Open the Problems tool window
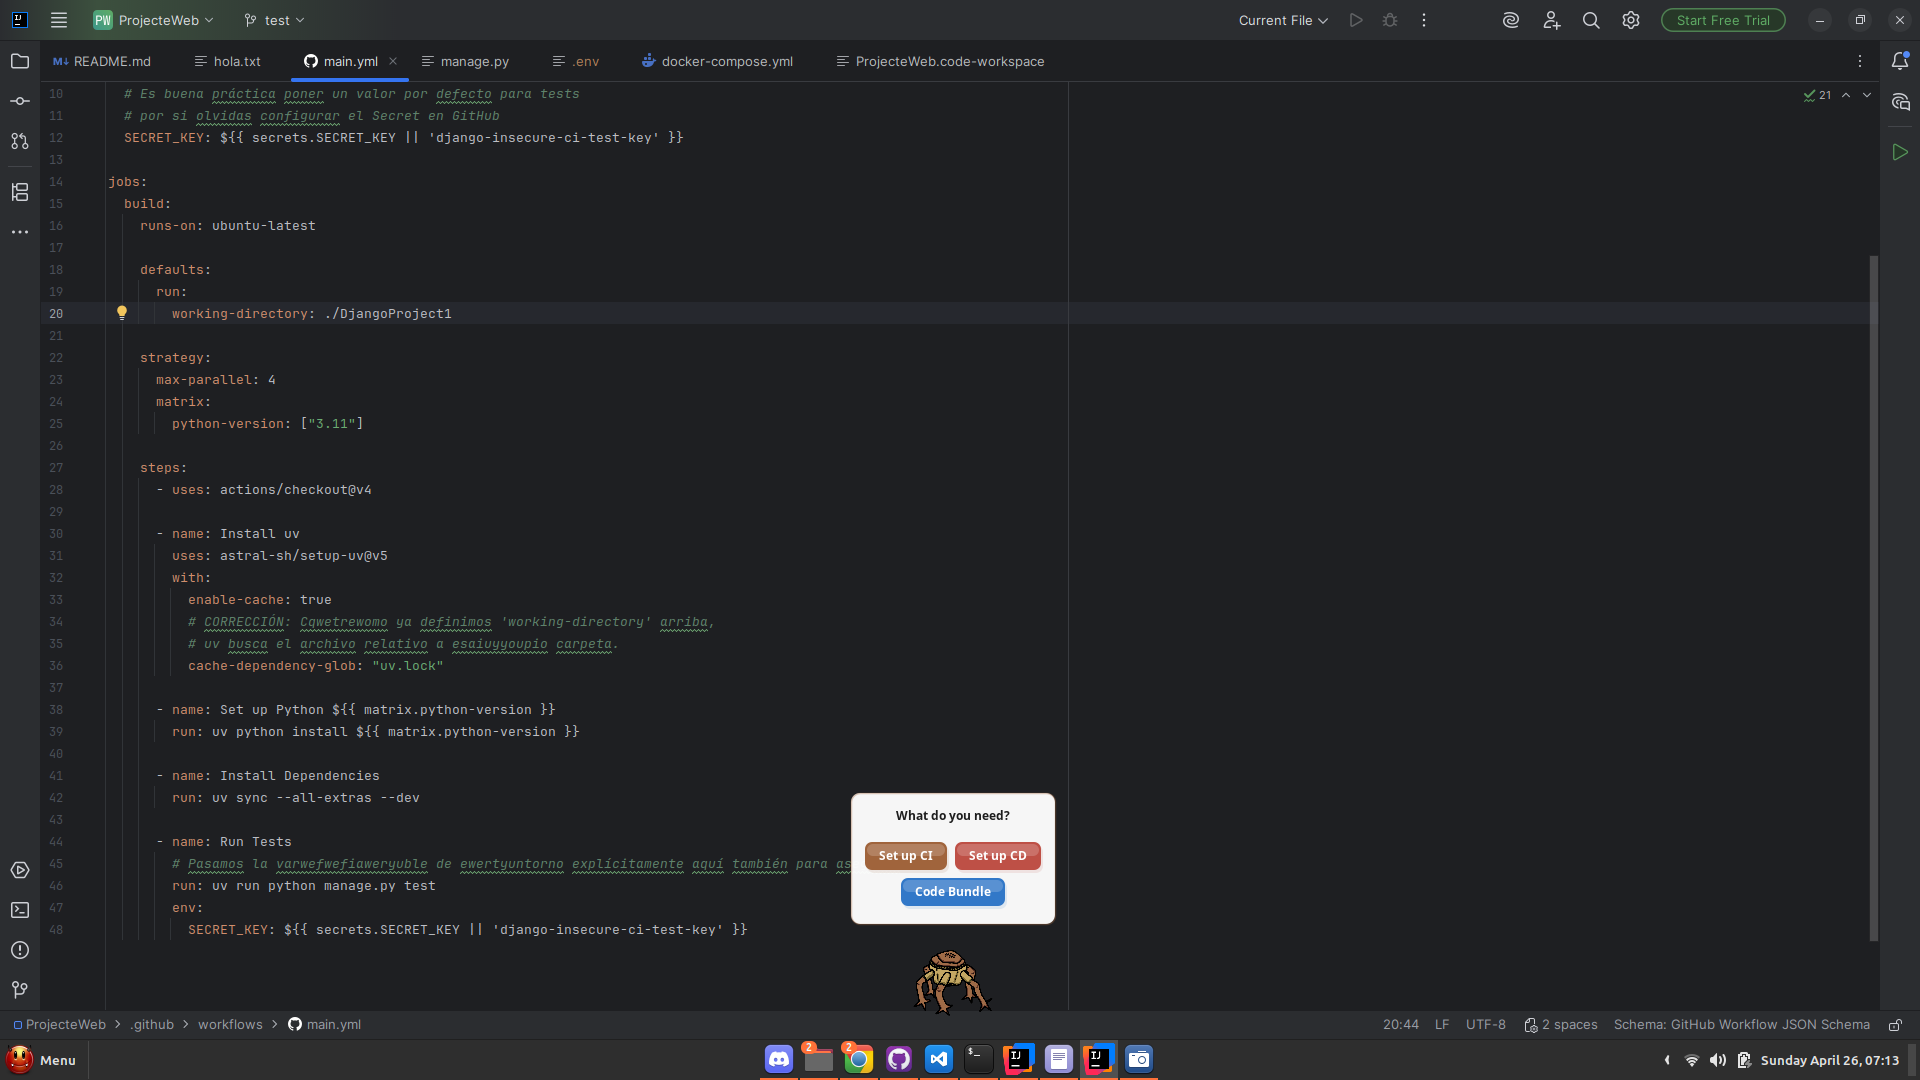The image size is (1920, 1080). click(x=20, y=950)
